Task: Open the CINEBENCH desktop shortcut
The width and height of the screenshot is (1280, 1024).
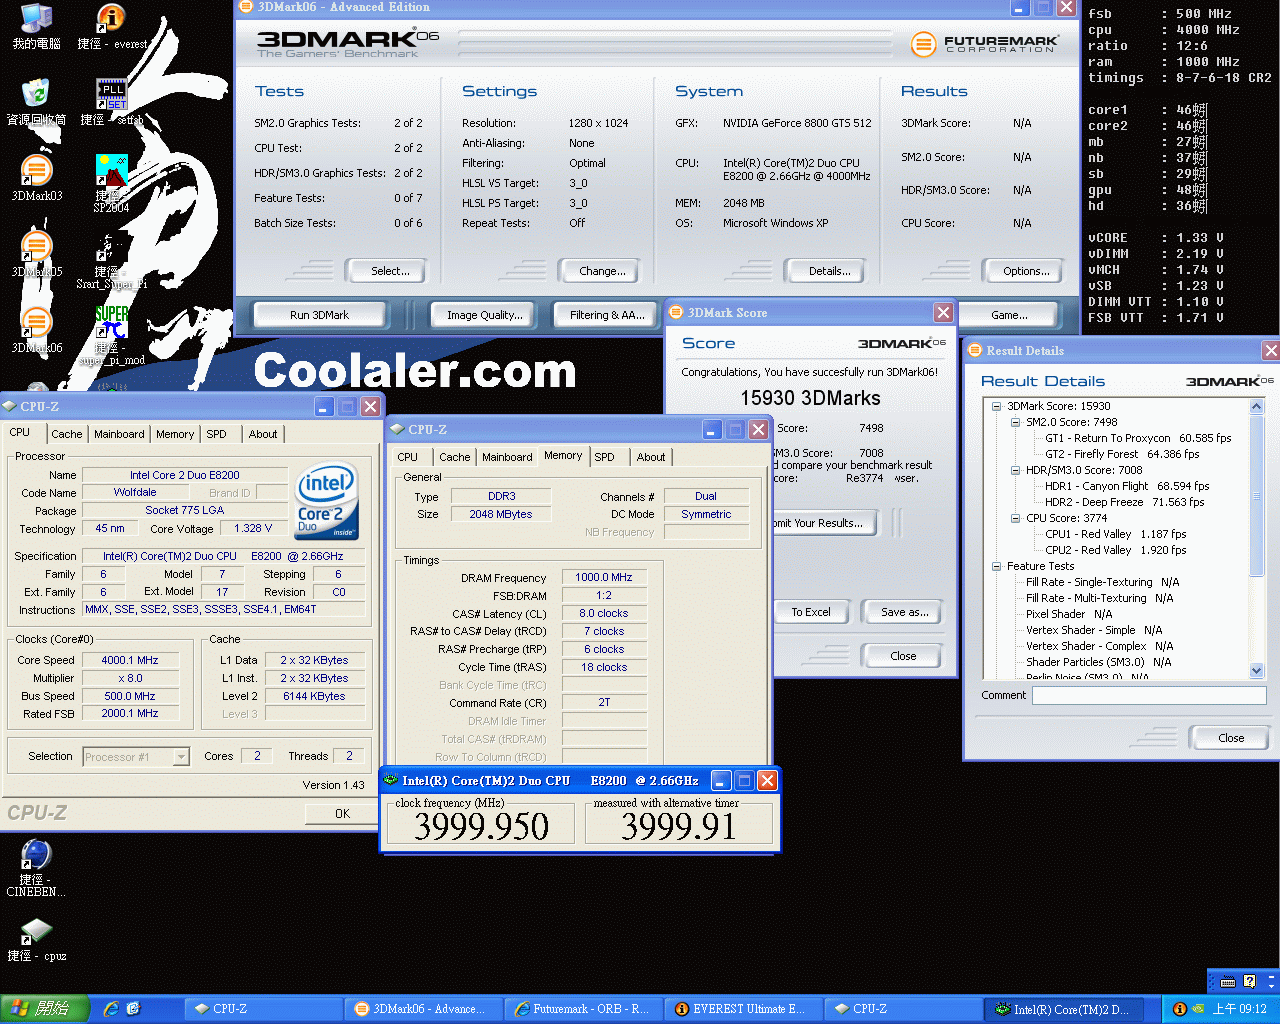Action: tap(36, 856)
